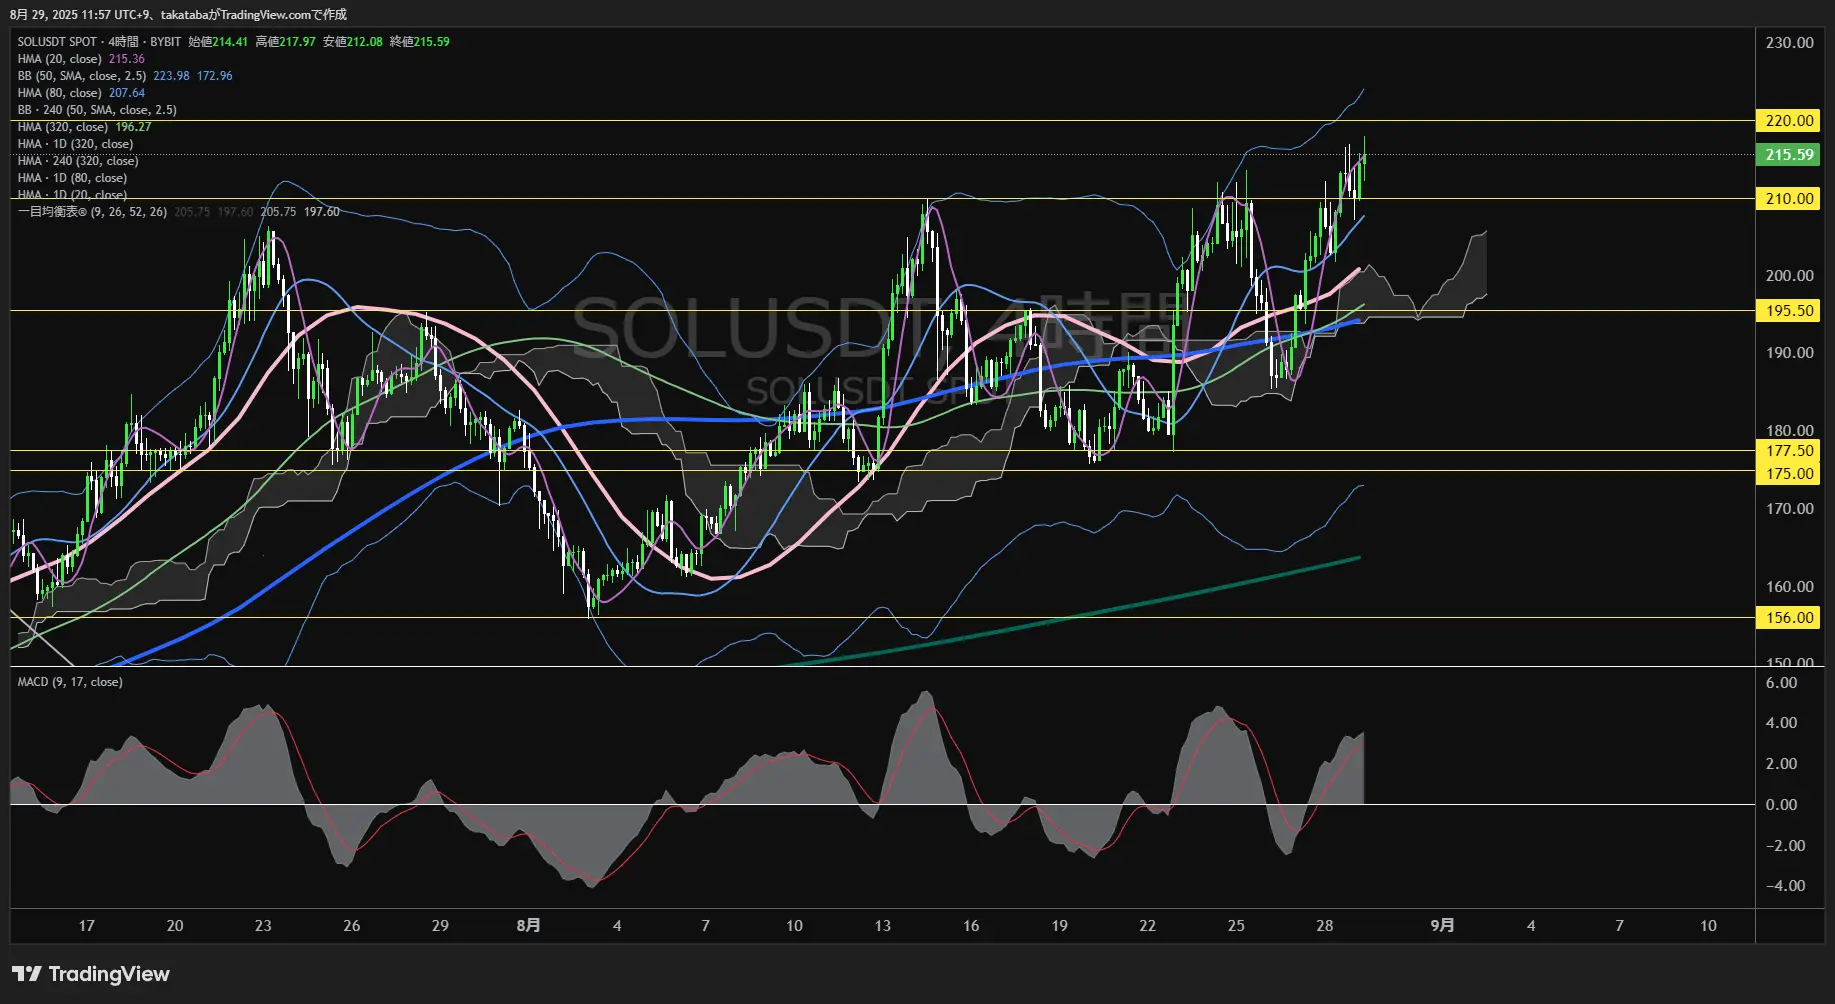Viewport: 1835px width, 1004px height.
Task: Click the BB (50, SMA, close, 2.5) legend
Action: pos(82,76)
